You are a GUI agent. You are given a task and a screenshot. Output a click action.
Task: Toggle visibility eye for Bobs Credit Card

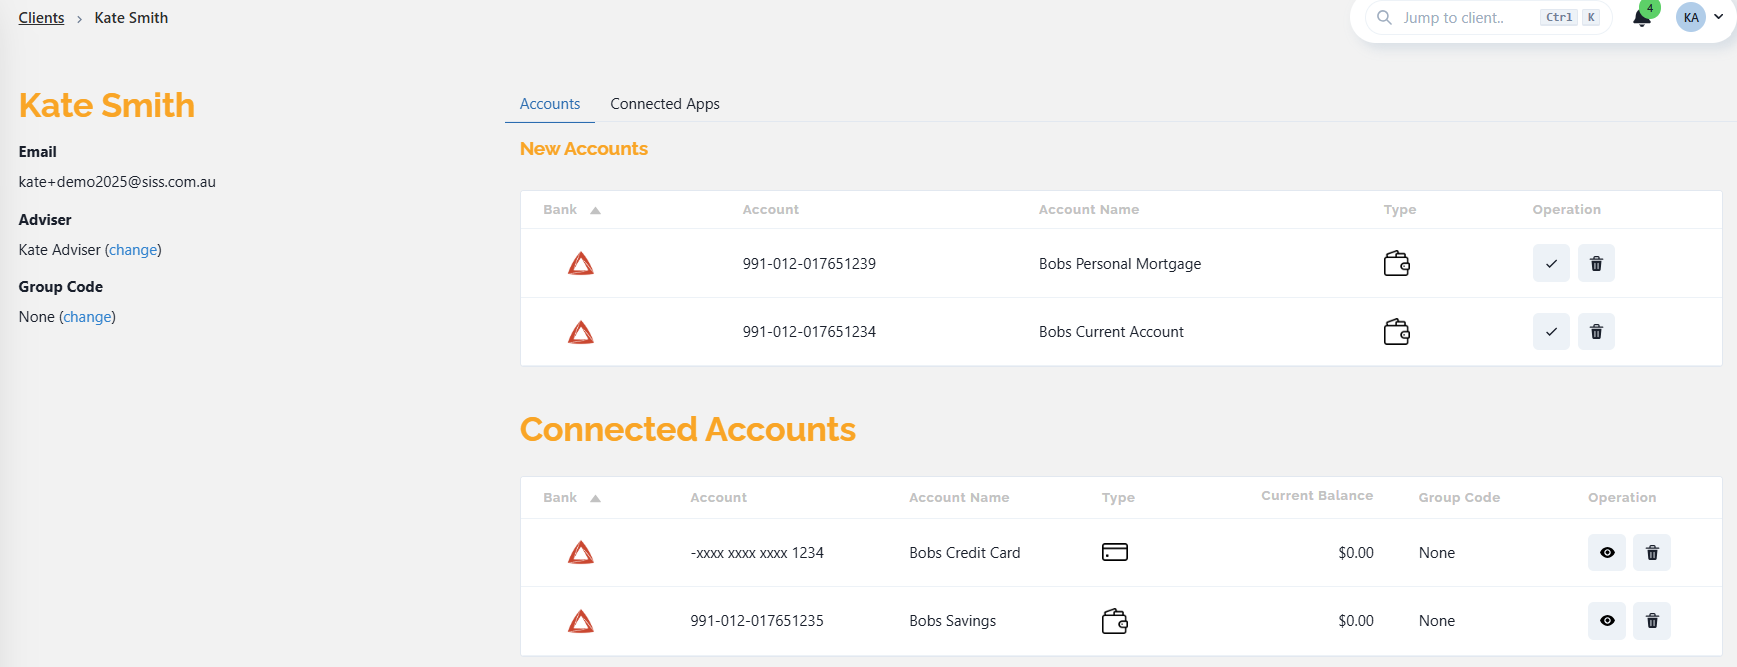tap(1606, 553)
